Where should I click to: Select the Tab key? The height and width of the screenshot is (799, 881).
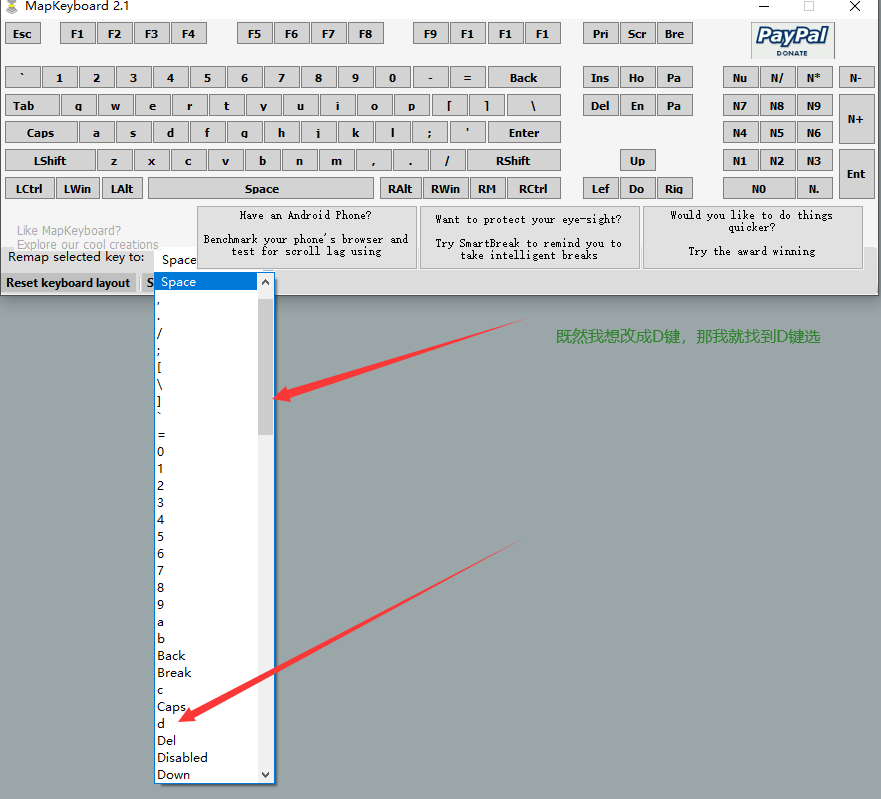[x=23, y=106]
